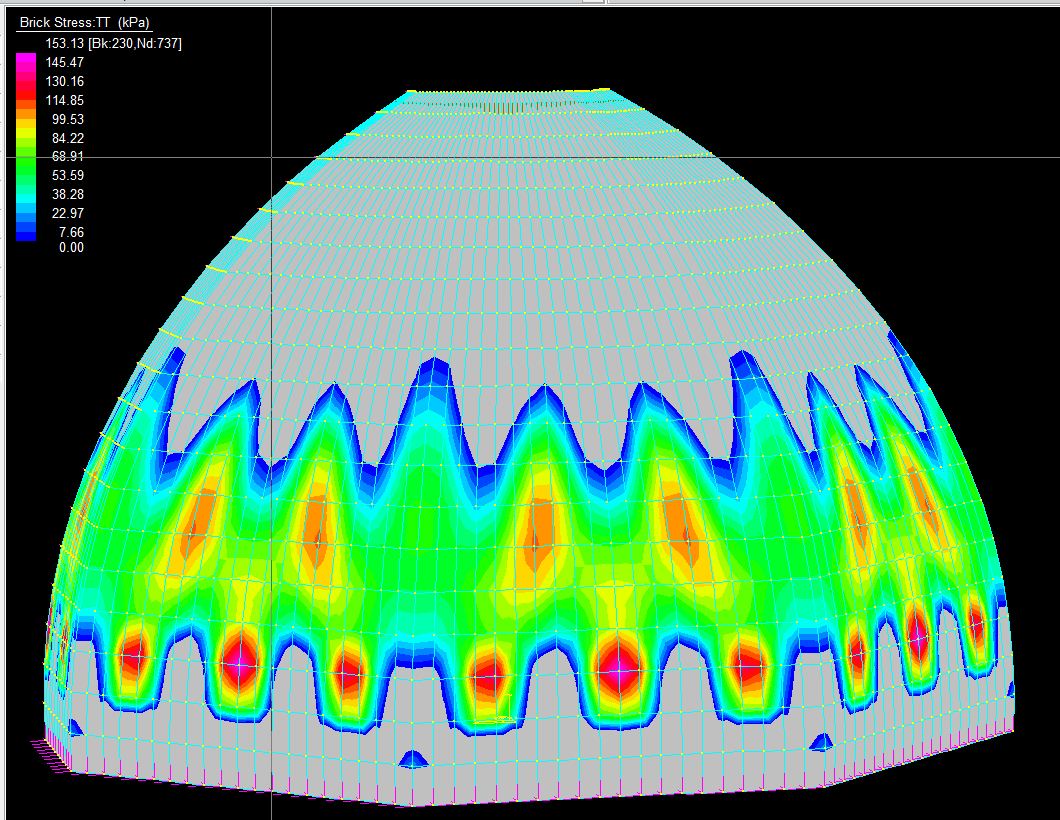Select the rightmost red hotspot in lower row
The width and height of the screenshot is (1060, 820).
pyautogui.click(x=977, y=625)
